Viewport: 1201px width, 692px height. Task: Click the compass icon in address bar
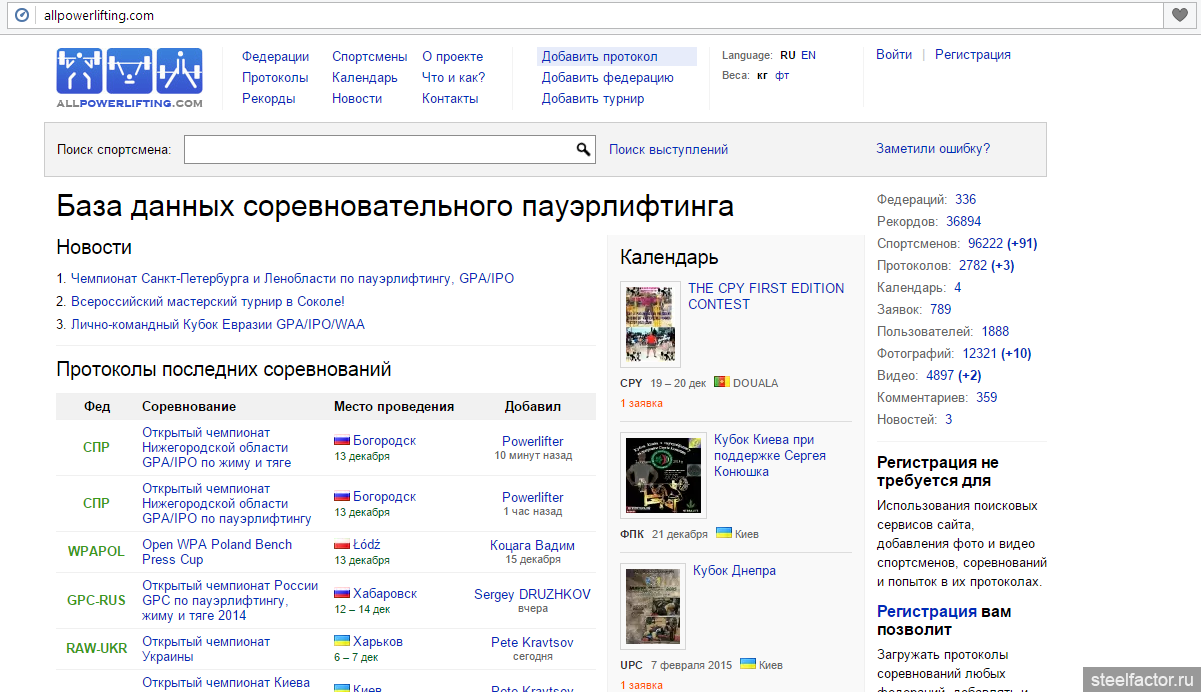click(22, 16)
